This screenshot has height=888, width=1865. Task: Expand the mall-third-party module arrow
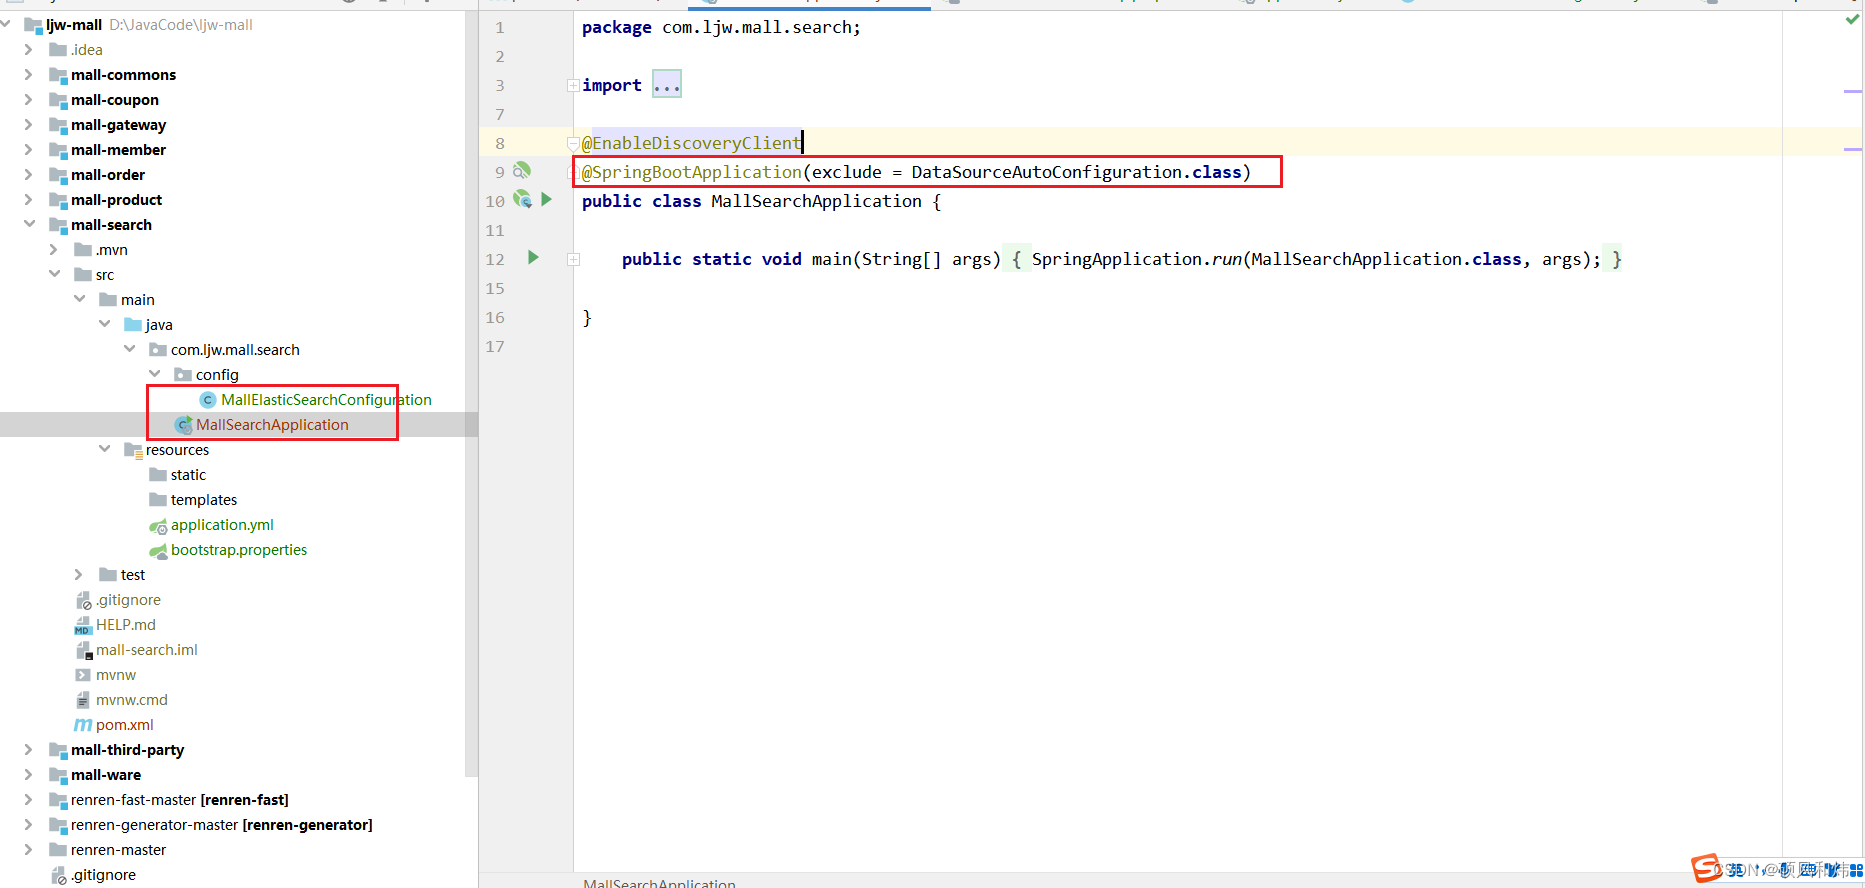pos(29,750)
